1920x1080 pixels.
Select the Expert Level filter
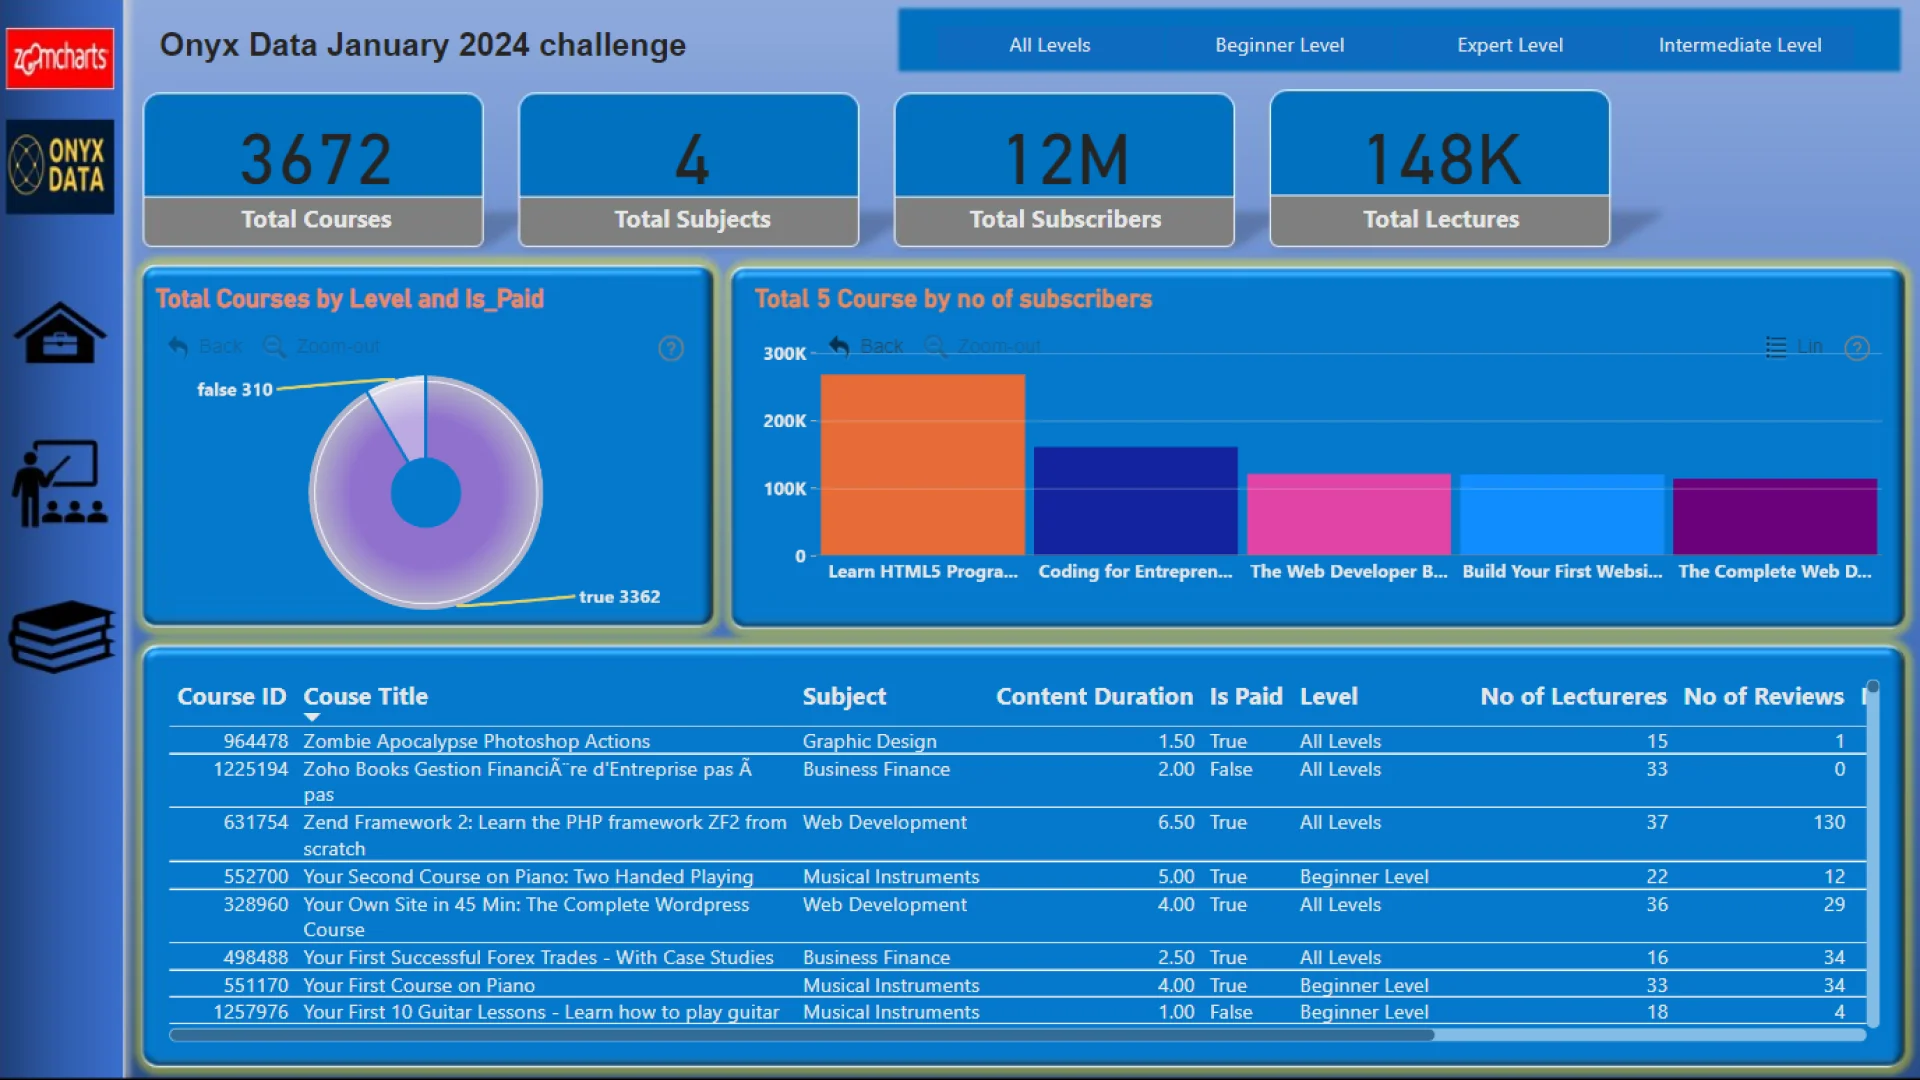click(1509, 45)
